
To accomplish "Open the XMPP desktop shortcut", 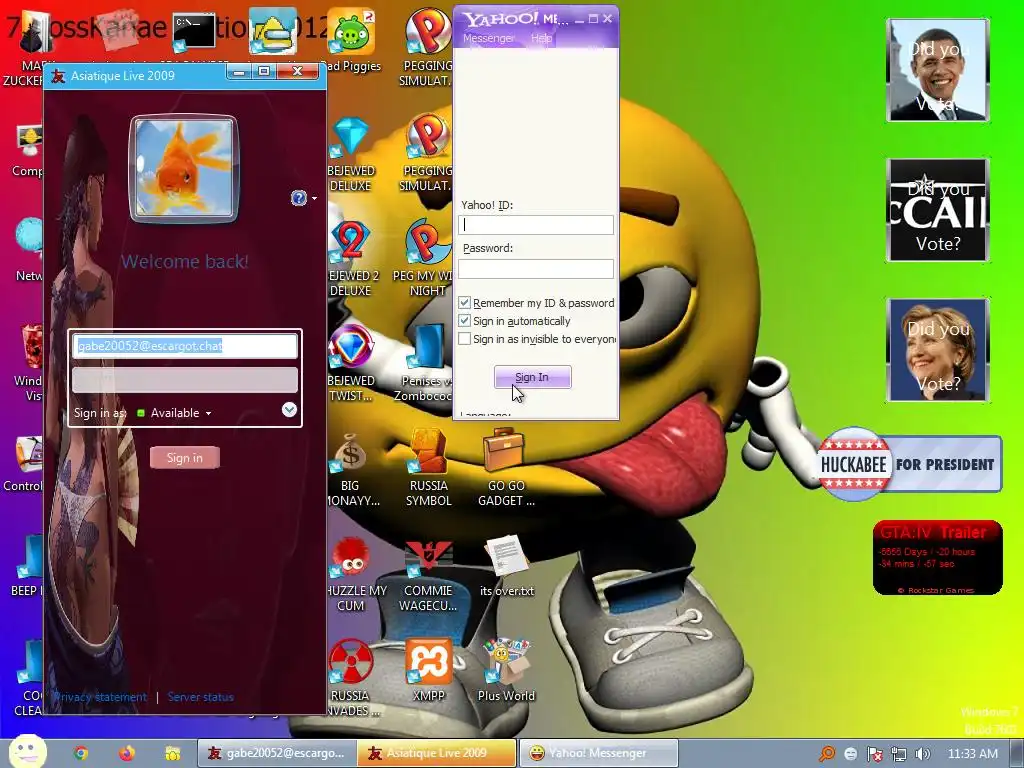I will coord(428,670).
